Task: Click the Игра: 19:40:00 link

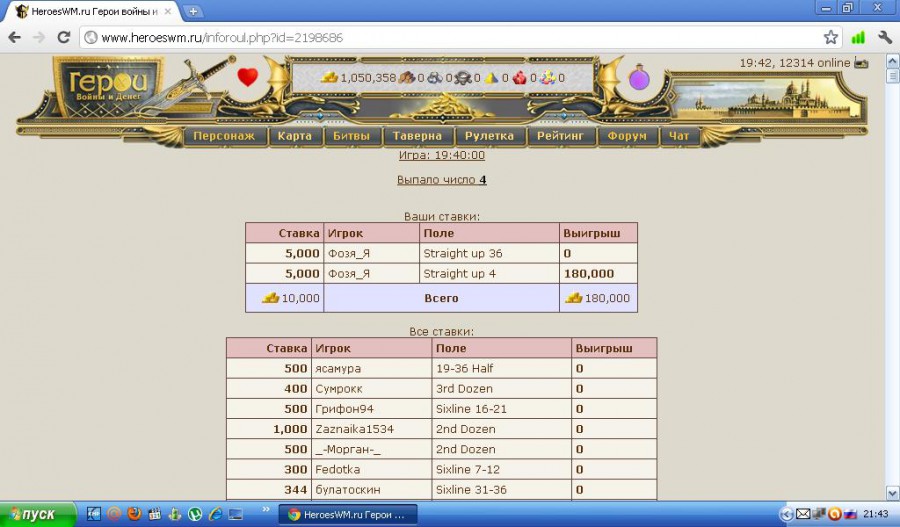Action: click(441, 155)
